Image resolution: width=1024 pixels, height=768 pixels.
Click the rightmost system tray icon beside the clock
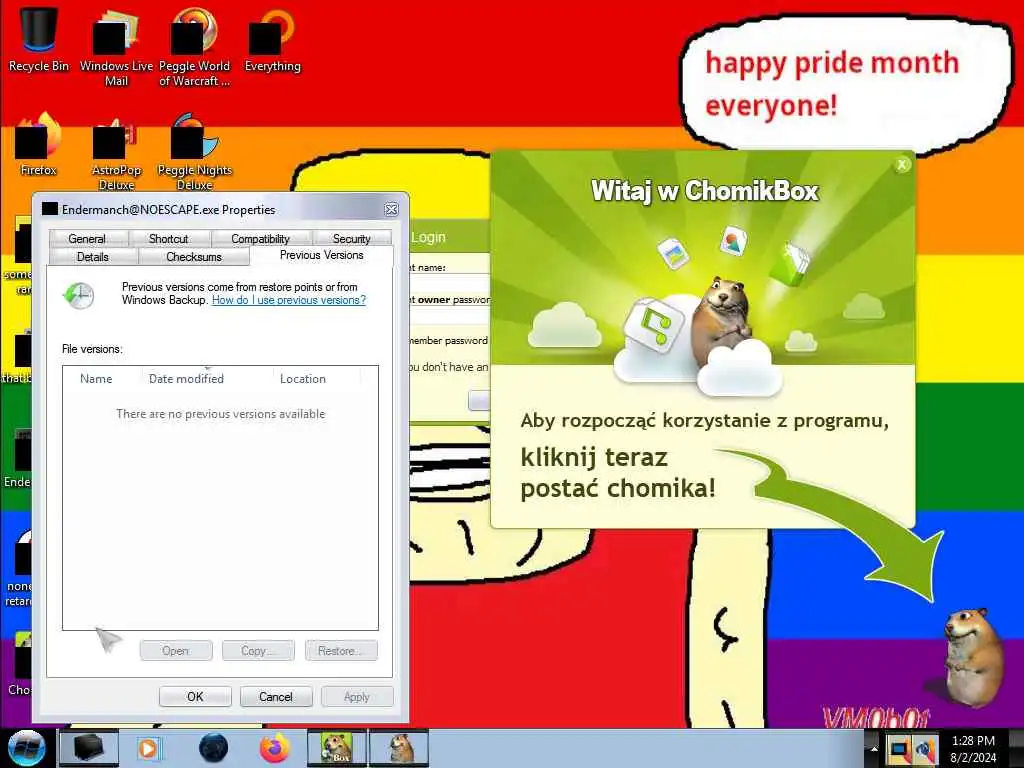click(925, 749)
